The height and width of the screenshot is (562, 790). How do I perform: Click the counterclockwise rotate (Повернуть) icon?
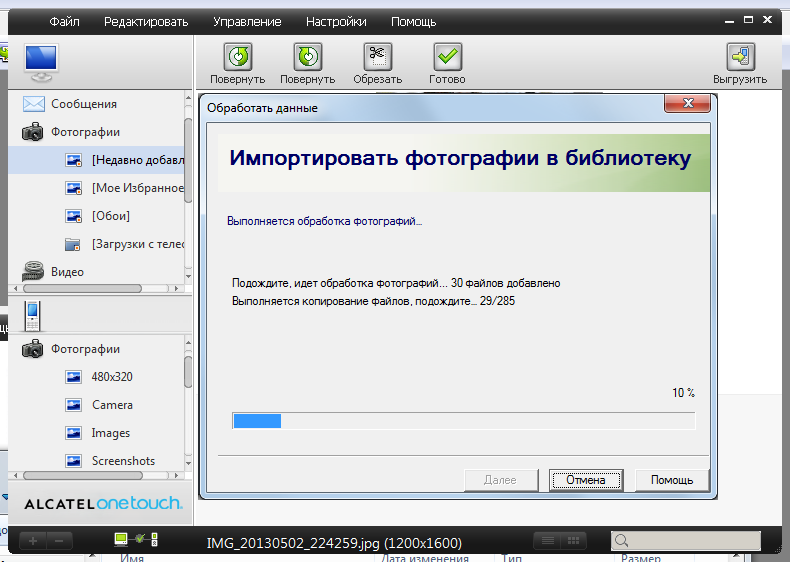[x=237, y=57]
